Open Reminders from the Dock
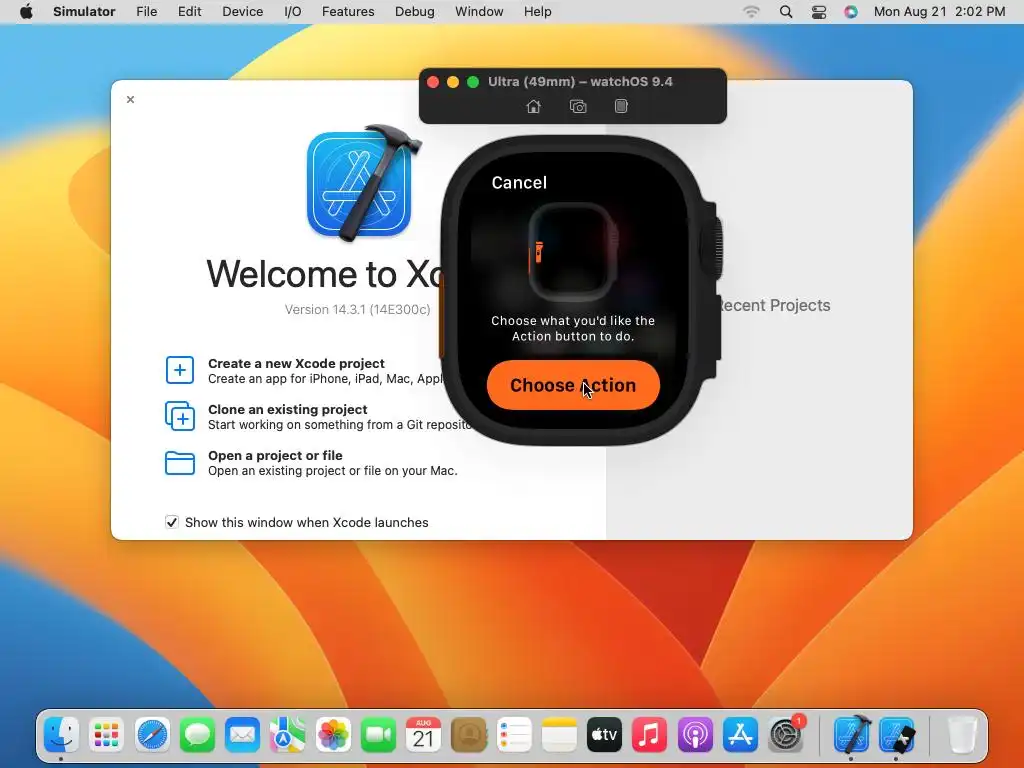Image resolution: width=1024 pixels, height=768 pixels. coord(514,735)
